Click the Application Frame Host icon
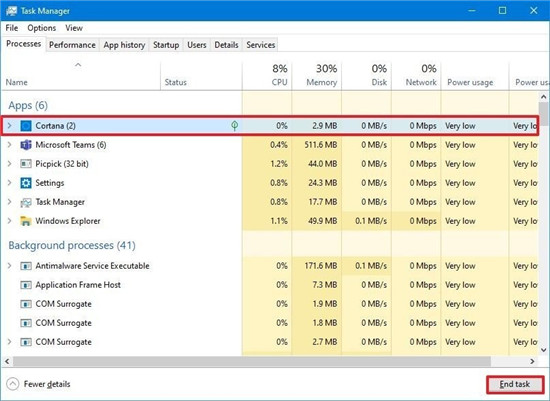The width and height of the screenshot is (550, 401). tap(26, 285)
